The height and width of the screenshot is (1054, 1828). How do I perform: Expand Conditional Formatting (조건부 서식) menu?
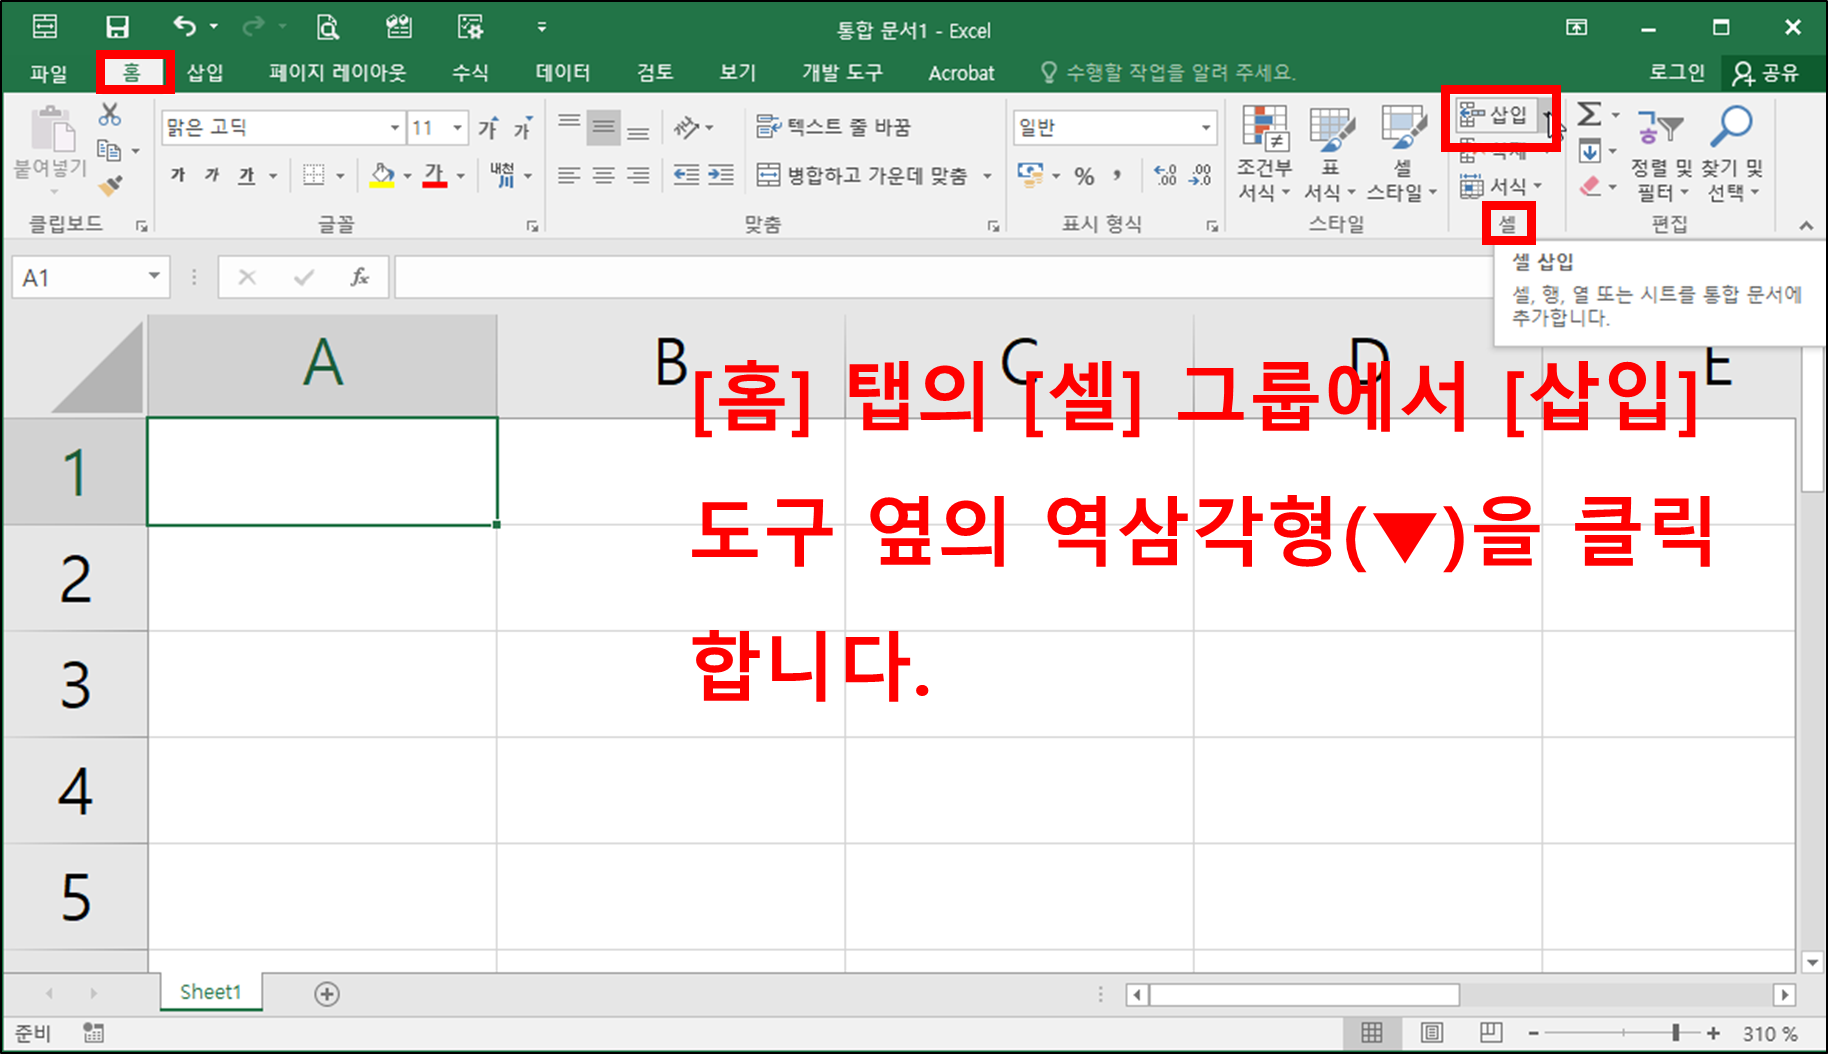(x=1265, y=152)
